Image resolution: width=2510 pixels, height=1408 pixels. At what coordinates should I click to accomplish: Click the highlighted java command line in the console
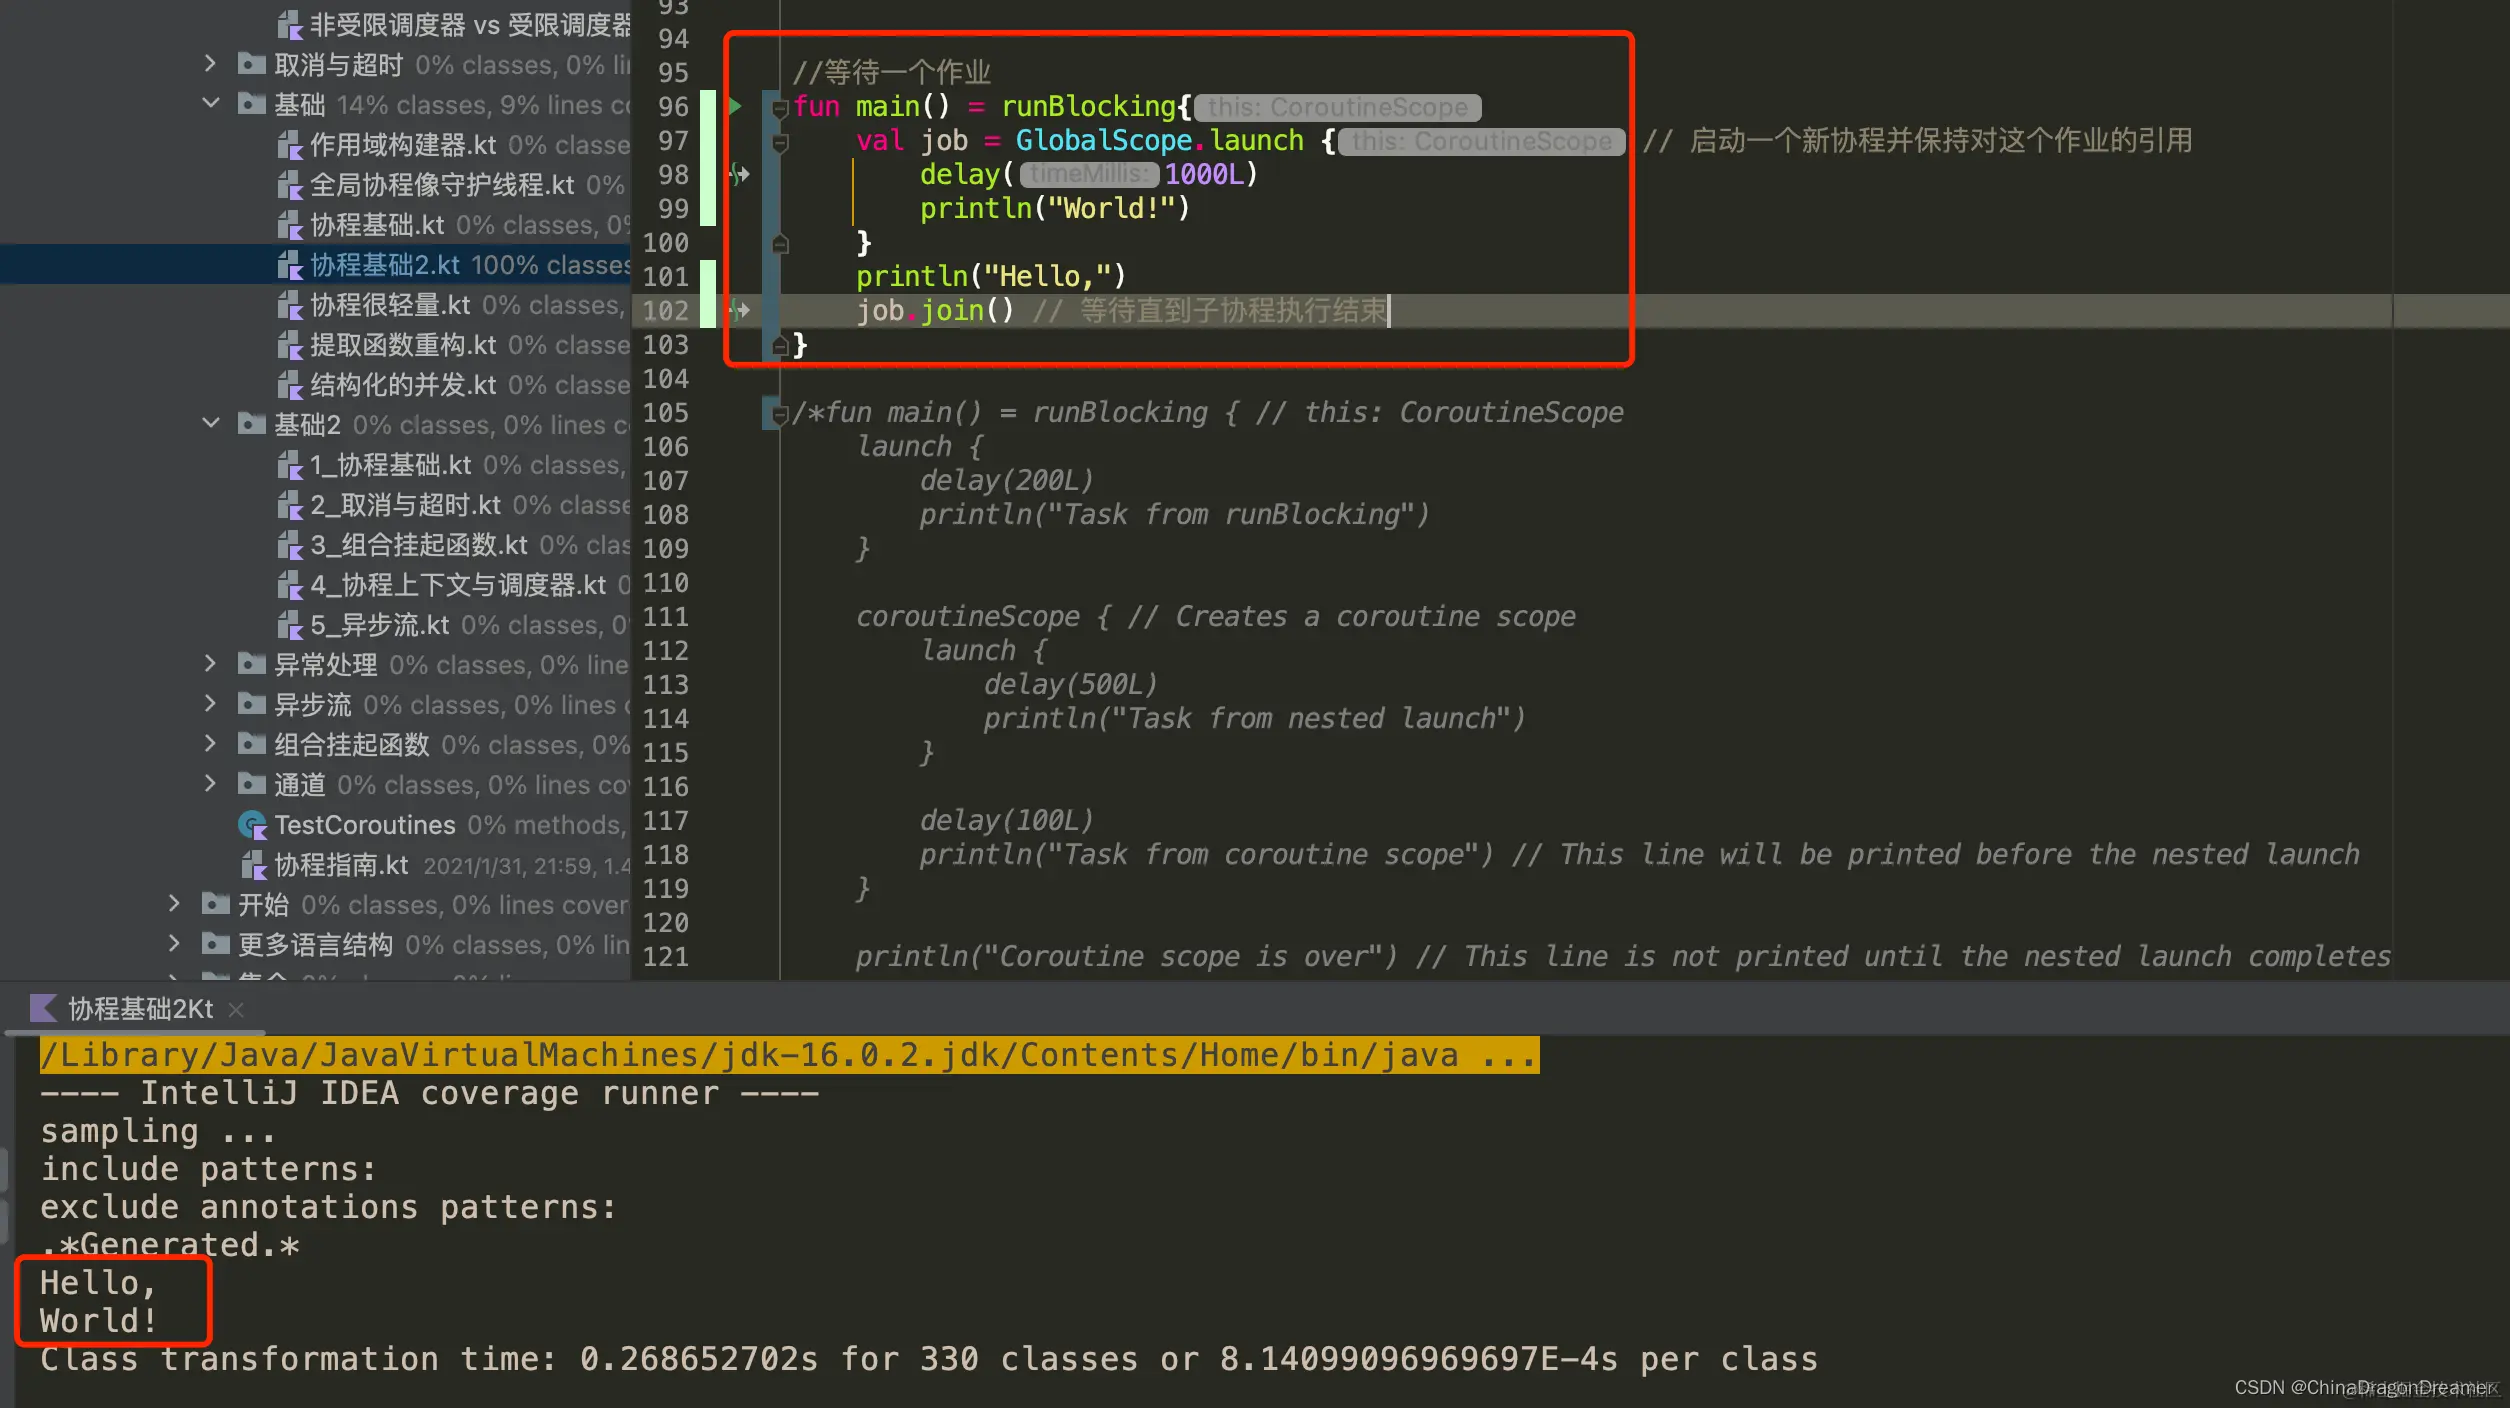(788, 1055)
